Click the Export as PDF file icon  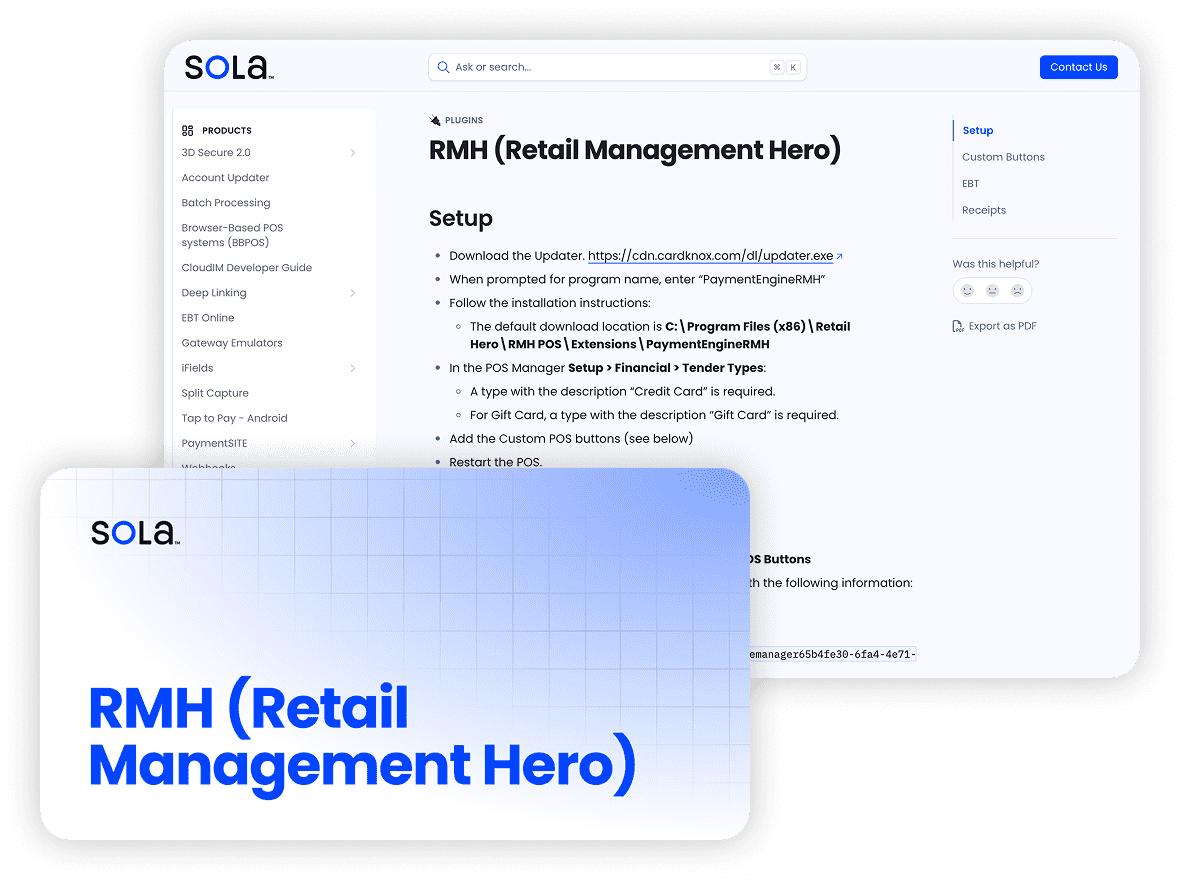[x=957, y=326]
